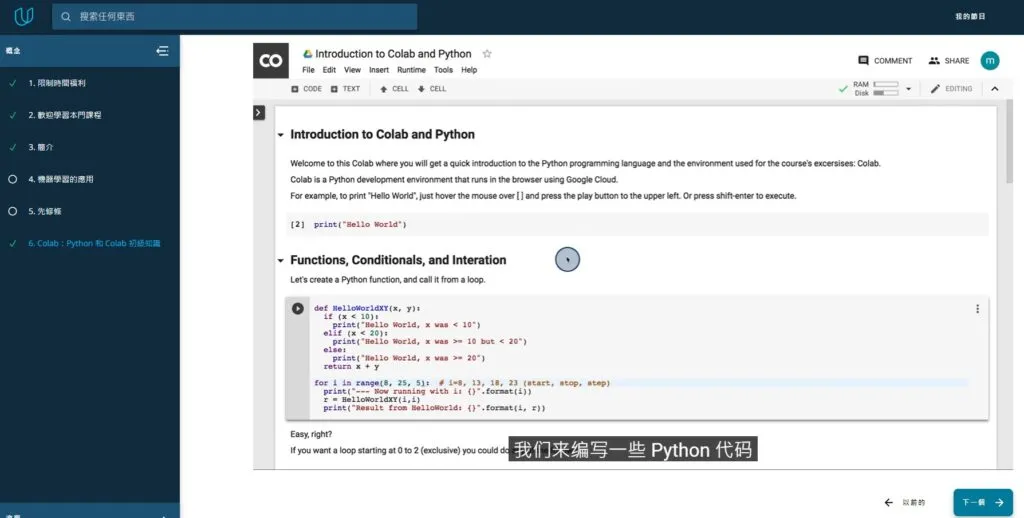
Task: Open the File menu
Action: click(x=308, y=70)
